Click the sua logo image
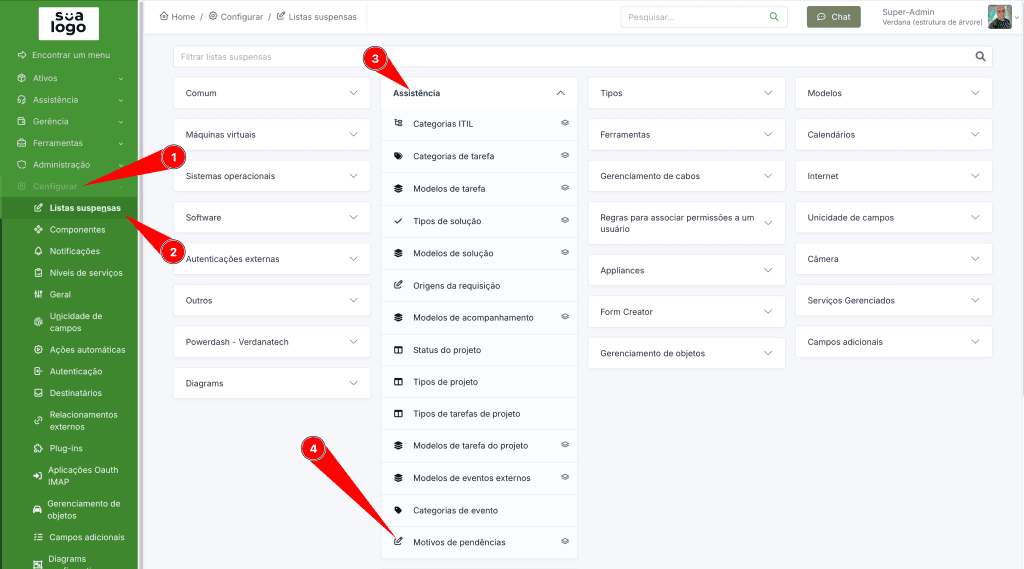Viewport: 1024px width, 569px height. (x=69, y=24)
